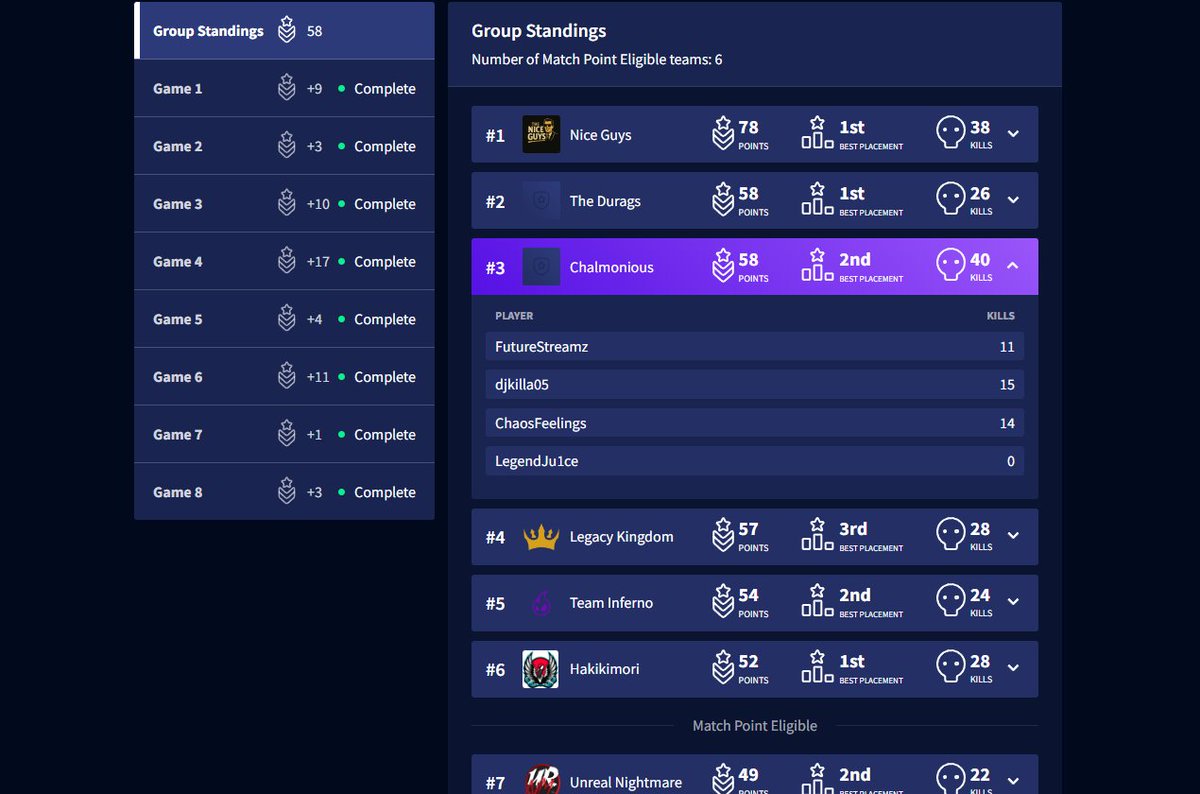Click Hakikimori podium placement icon
The width and height of the screenshot is (1200, 794).
(x=817, y=666)
